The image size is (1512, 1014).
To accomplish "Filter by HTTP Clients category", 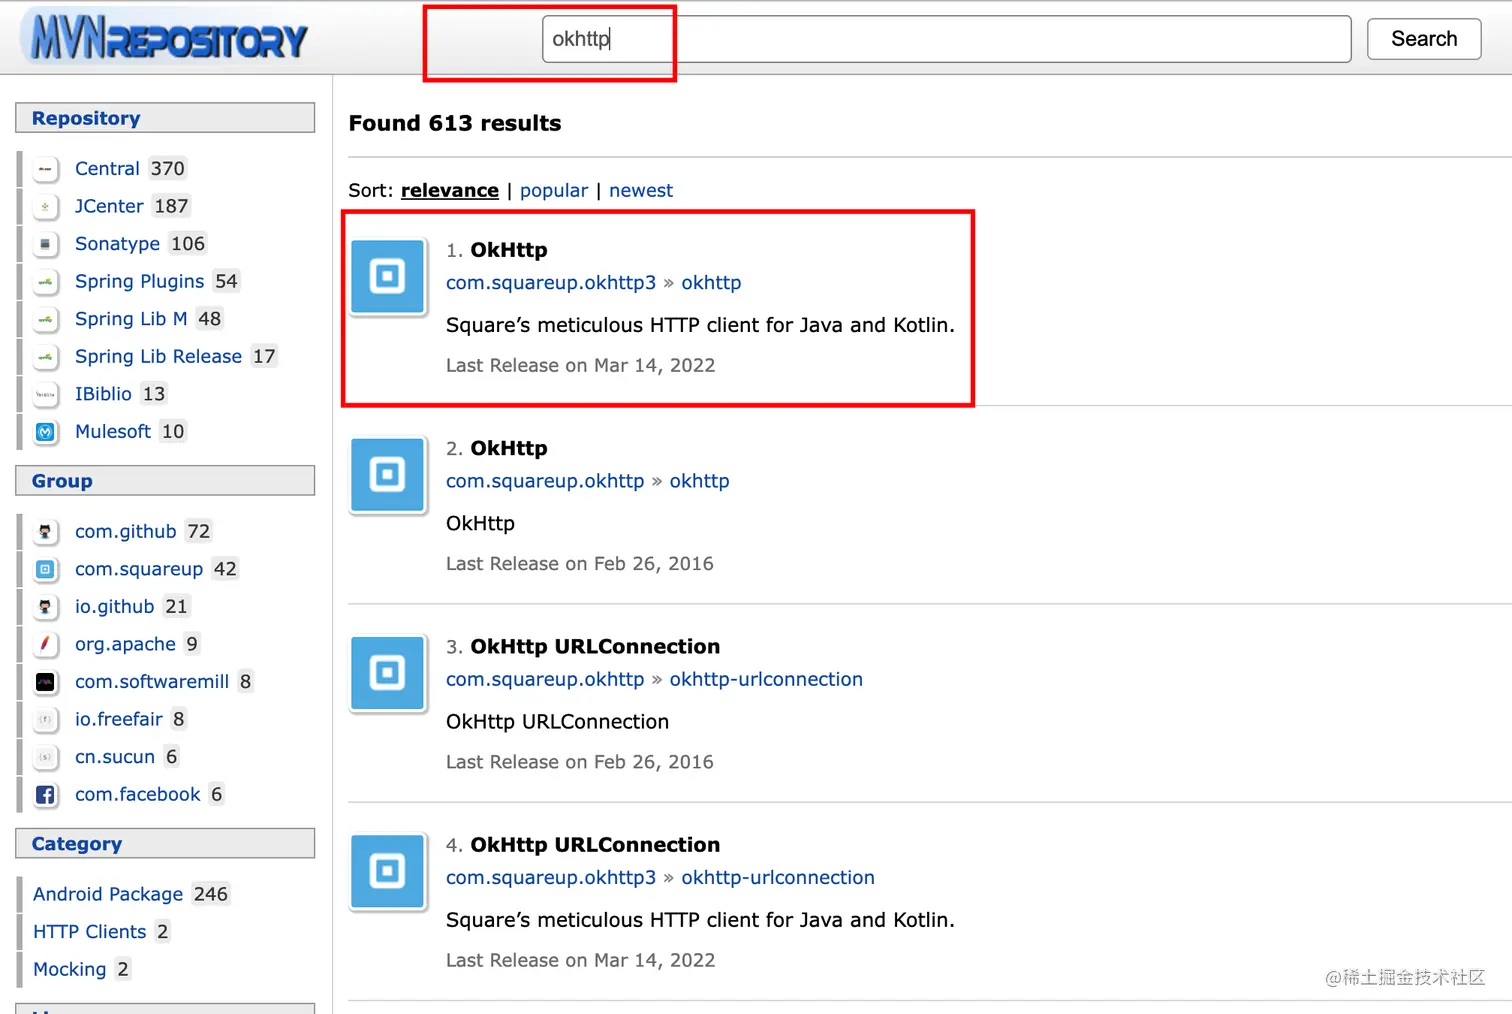I will [90, 932].
